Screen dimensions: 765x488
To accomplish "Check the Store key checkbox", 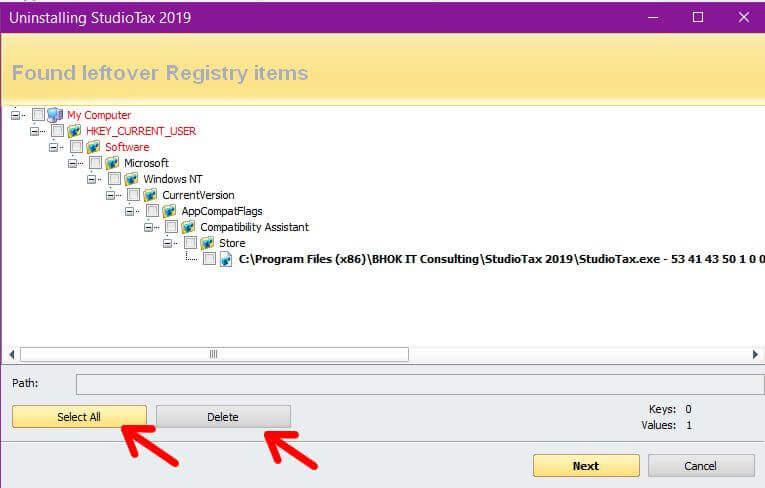I will coord(191,243).
